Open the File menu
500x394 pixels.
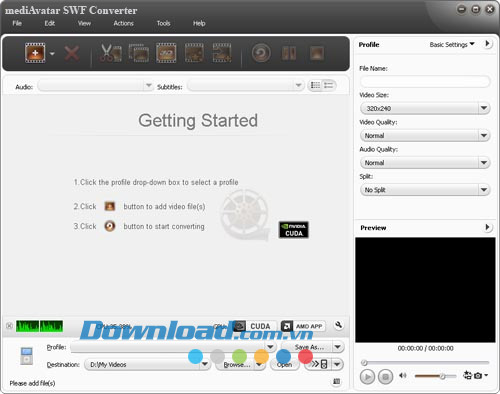[x=17, y=23]
